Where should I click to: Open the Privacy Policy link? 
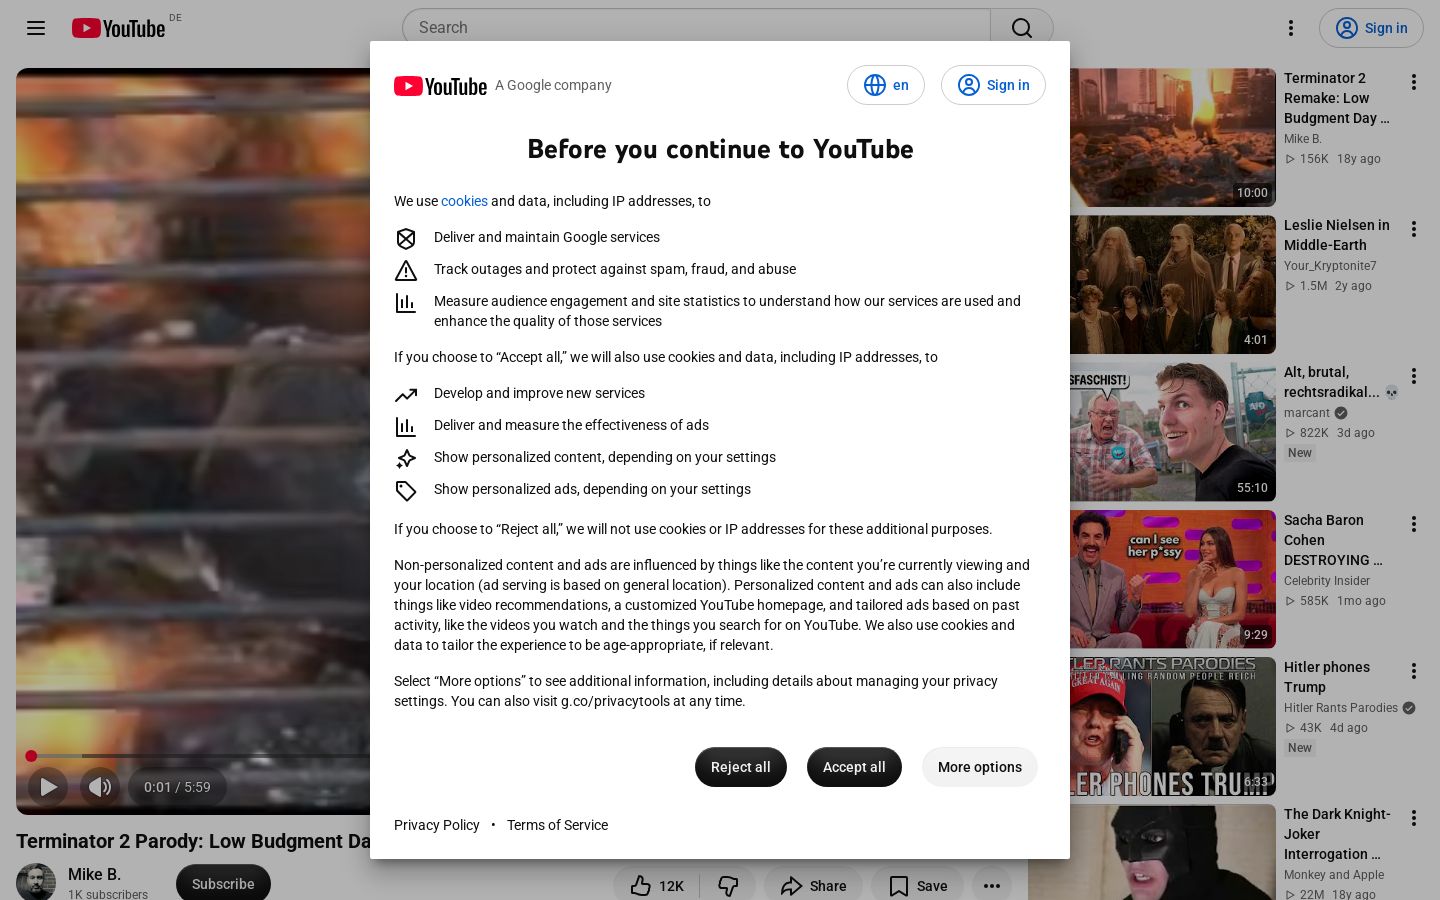[x=437, y=825]
